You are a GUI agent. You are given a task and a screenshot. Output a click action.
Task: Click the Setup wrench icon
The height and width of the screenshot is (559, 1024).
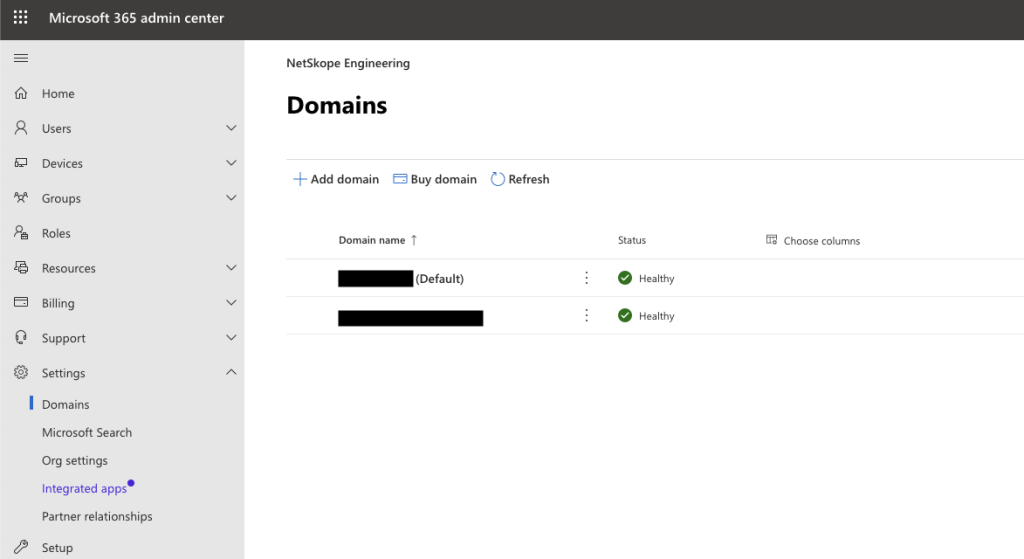point(21,547)
